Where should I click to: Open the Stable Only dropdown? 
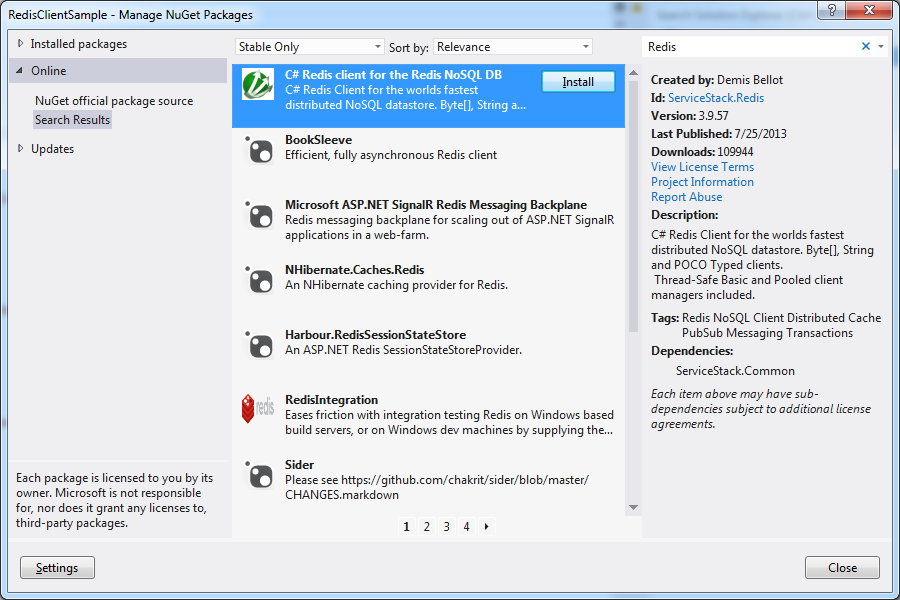[308, 46]
